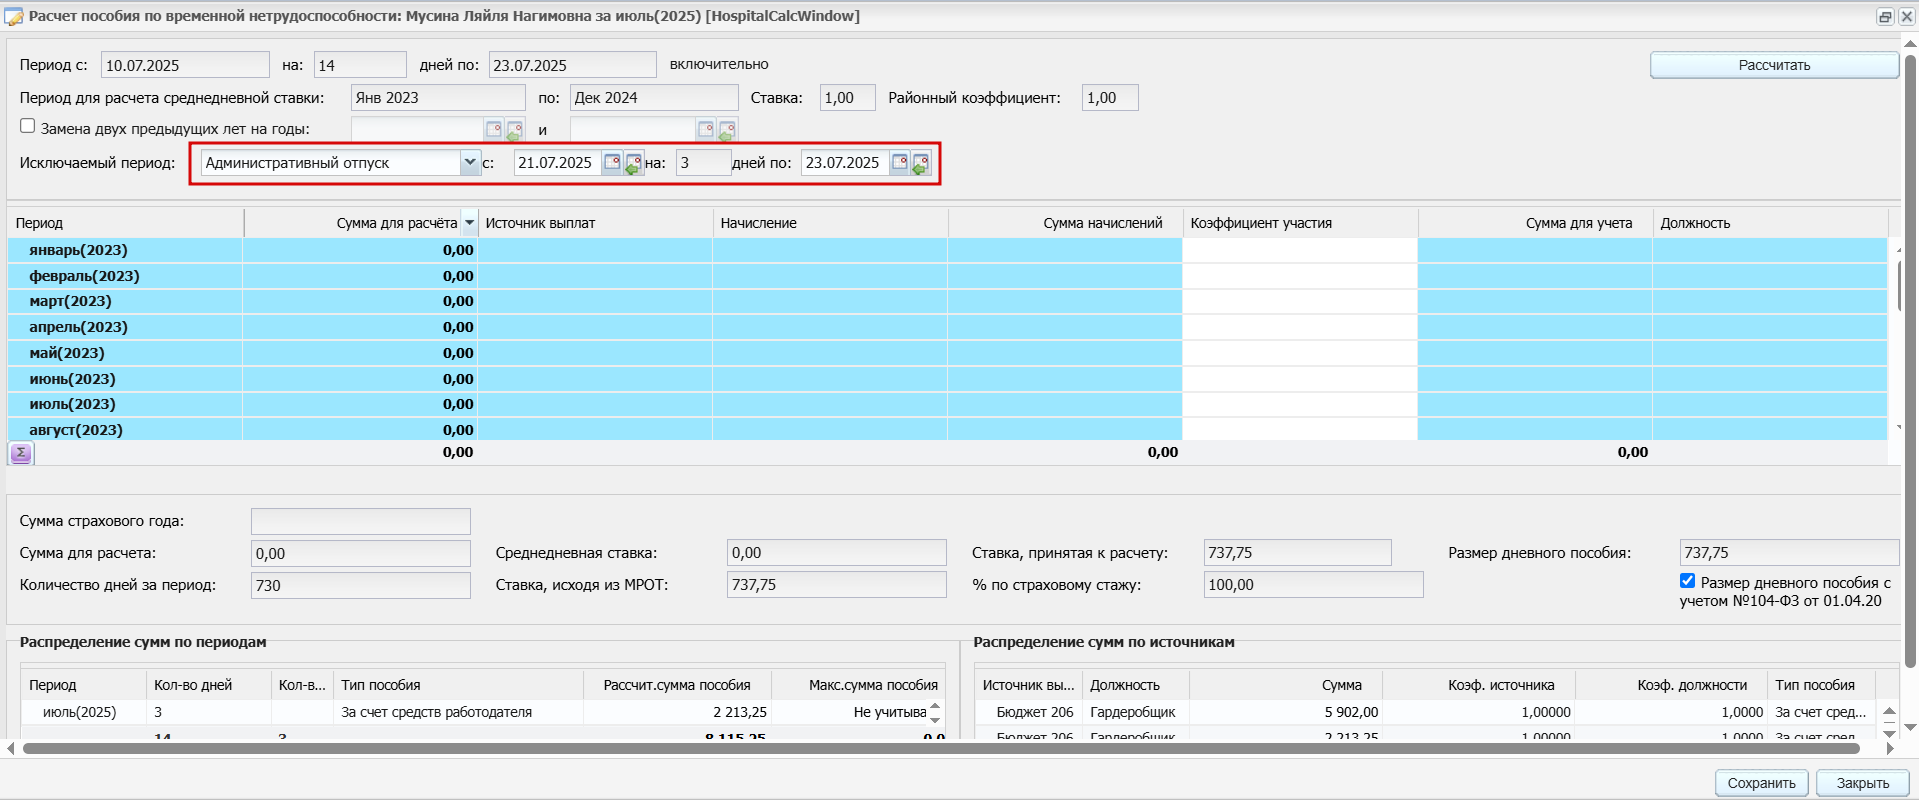Open calendar for second replacement year field
Viewport: 1919px width, 800px height.
pyautogui.click(x=705, y=129)
